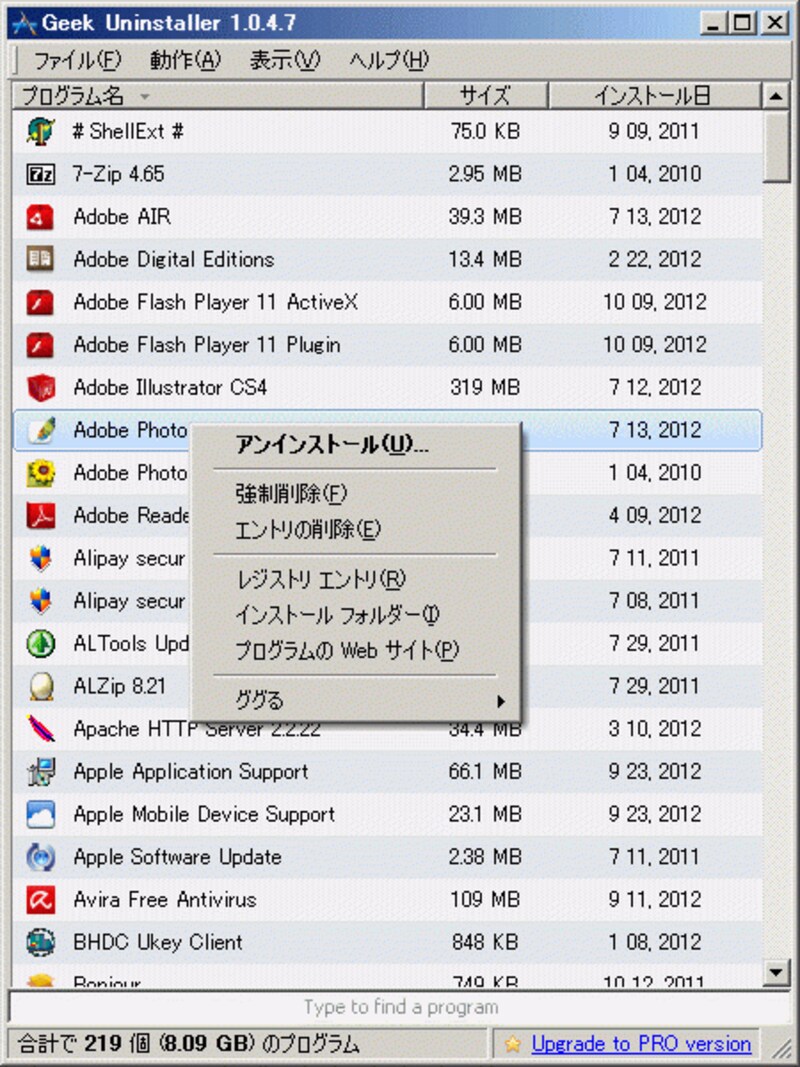Close the Geek Uninstaller window
Image resolution: width=800 pixels, height=1067 pixels.
point(775,24)
